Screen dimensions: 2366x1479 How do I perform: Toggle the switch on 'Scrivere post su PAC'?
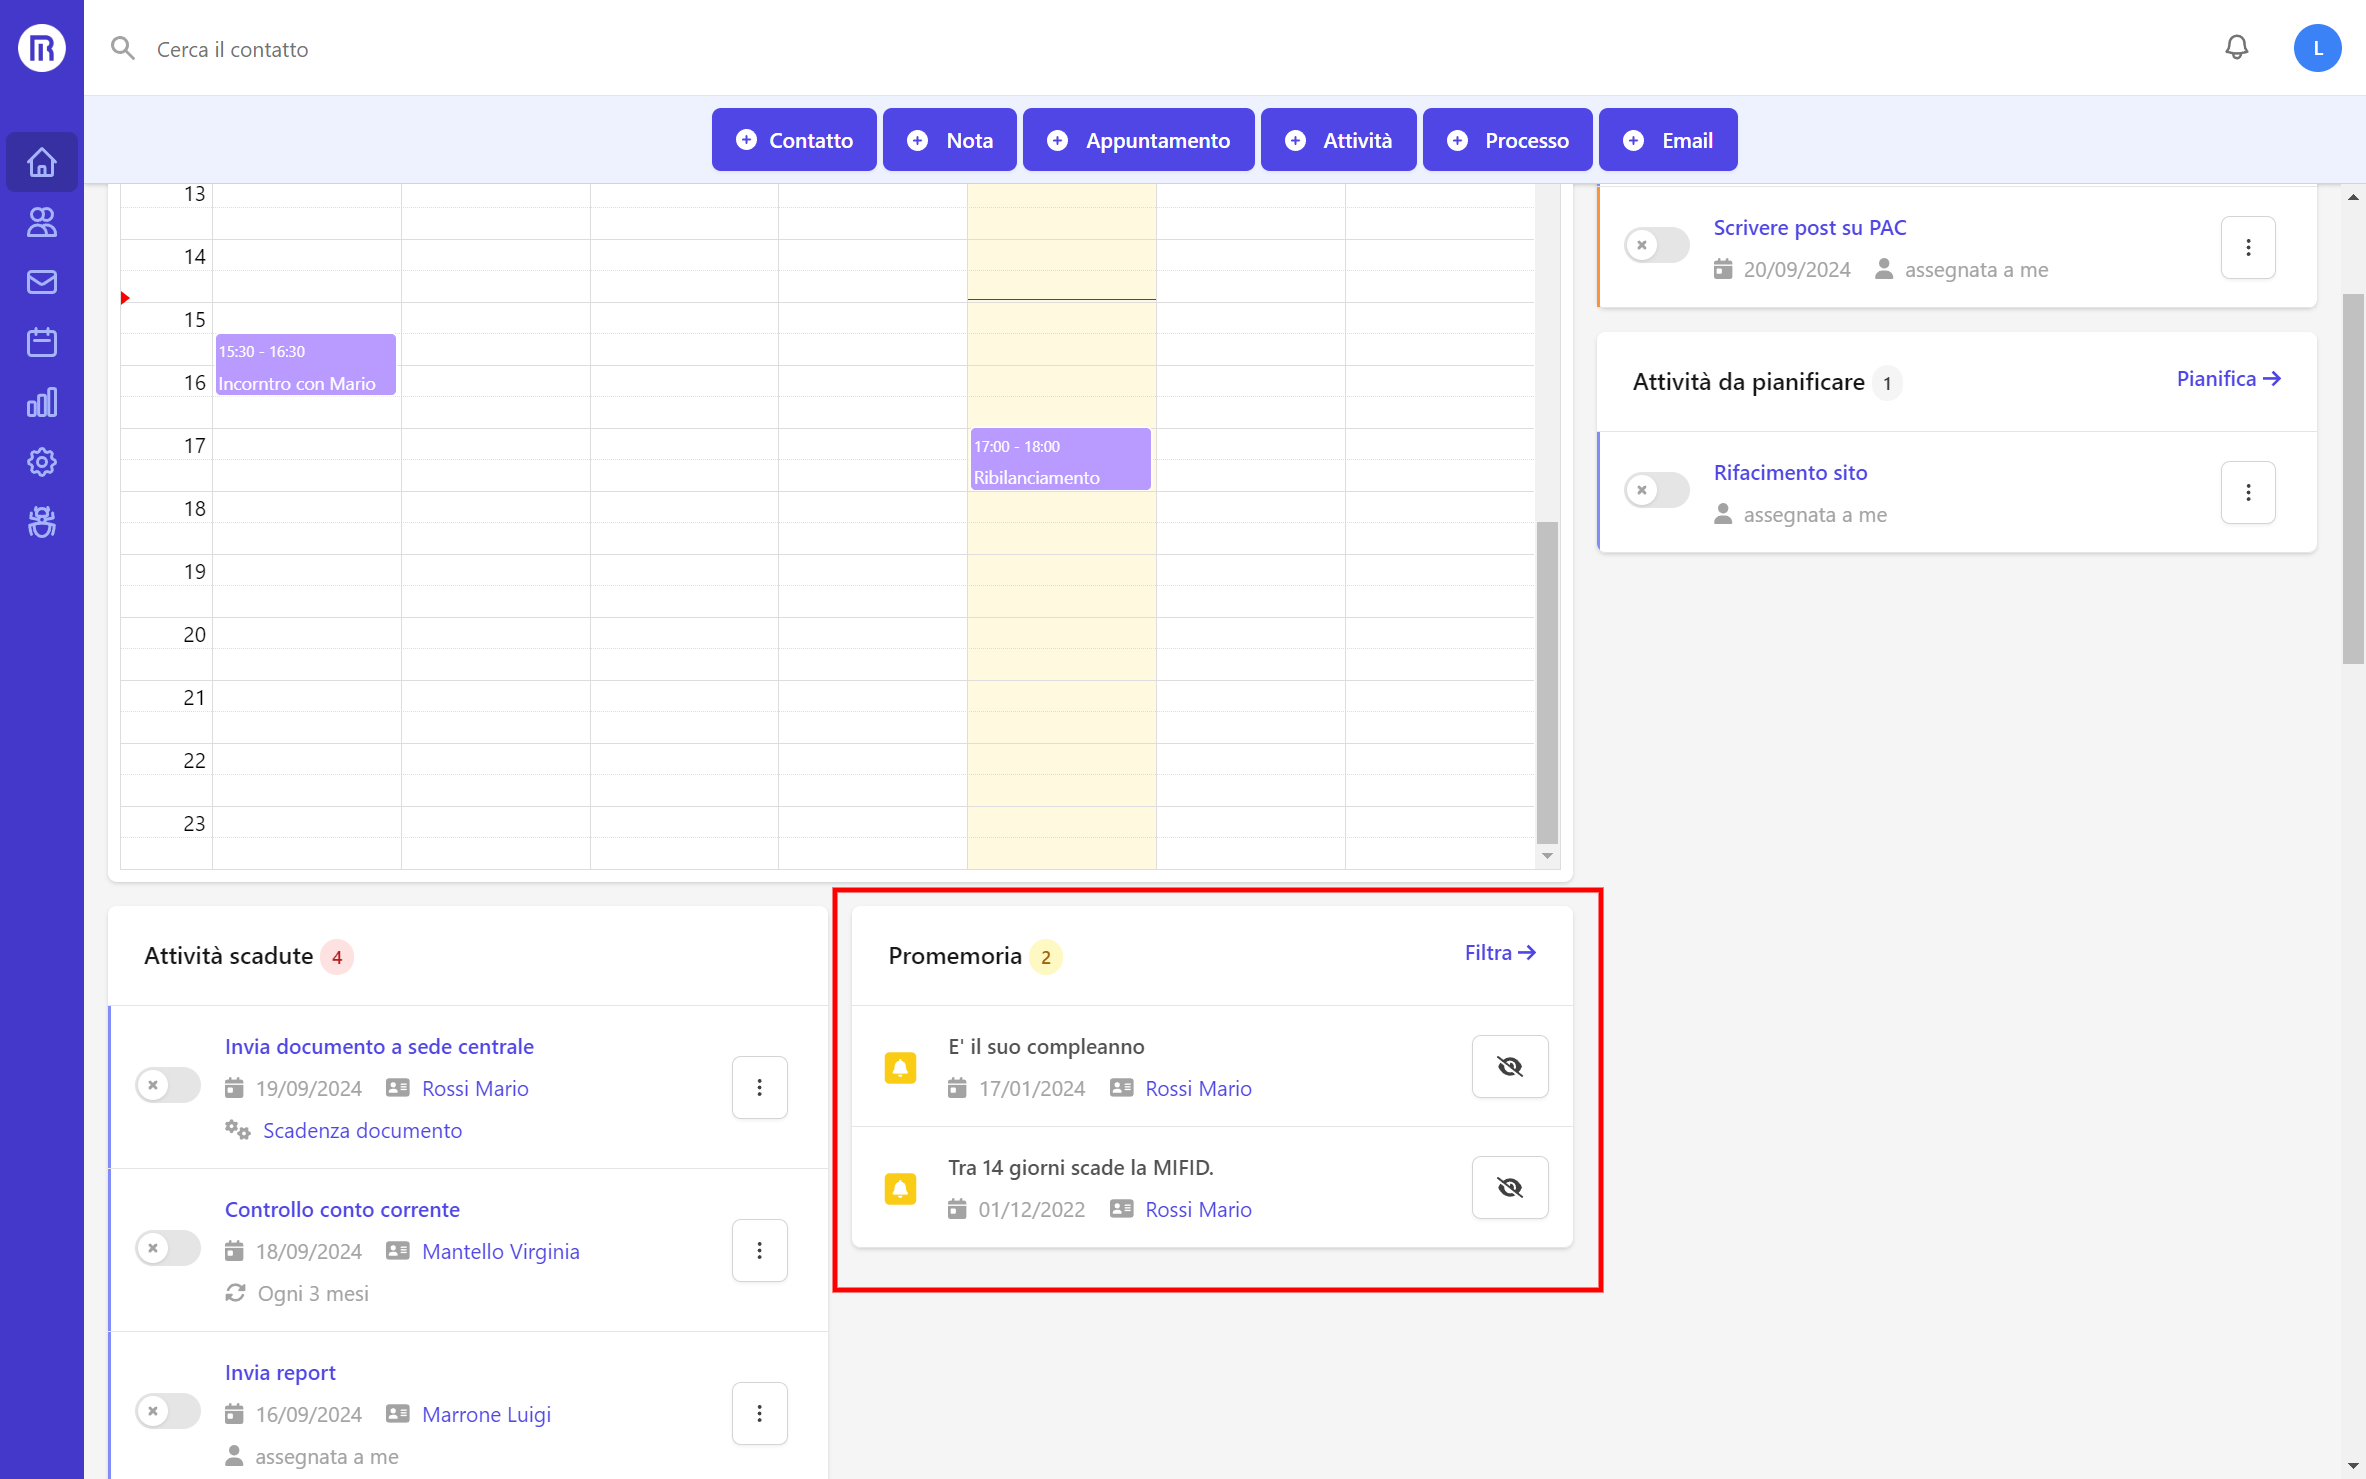[1655, 245]
